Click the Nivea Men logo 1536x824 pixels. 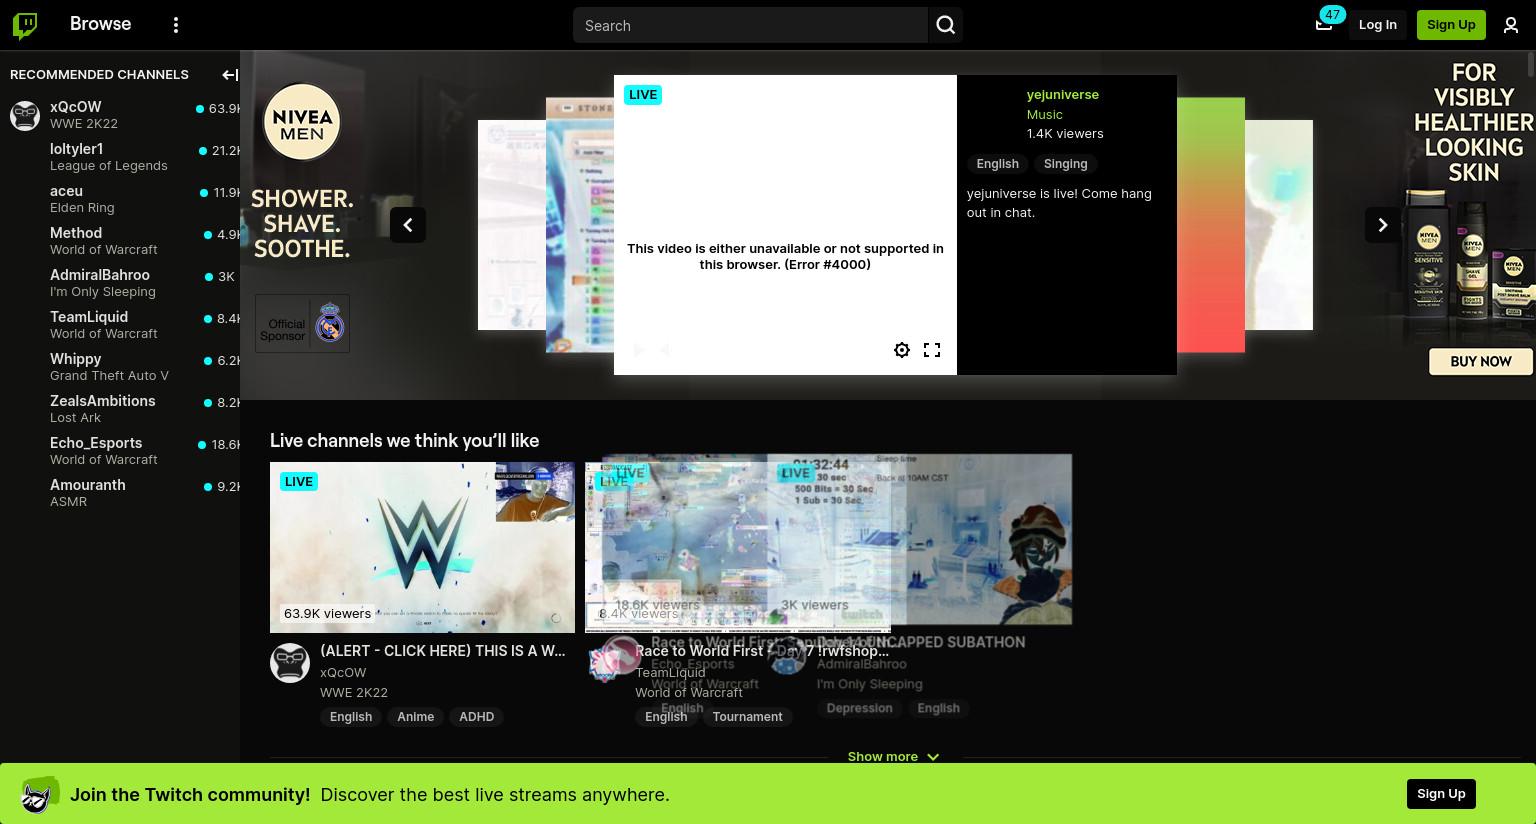[302, 122]
